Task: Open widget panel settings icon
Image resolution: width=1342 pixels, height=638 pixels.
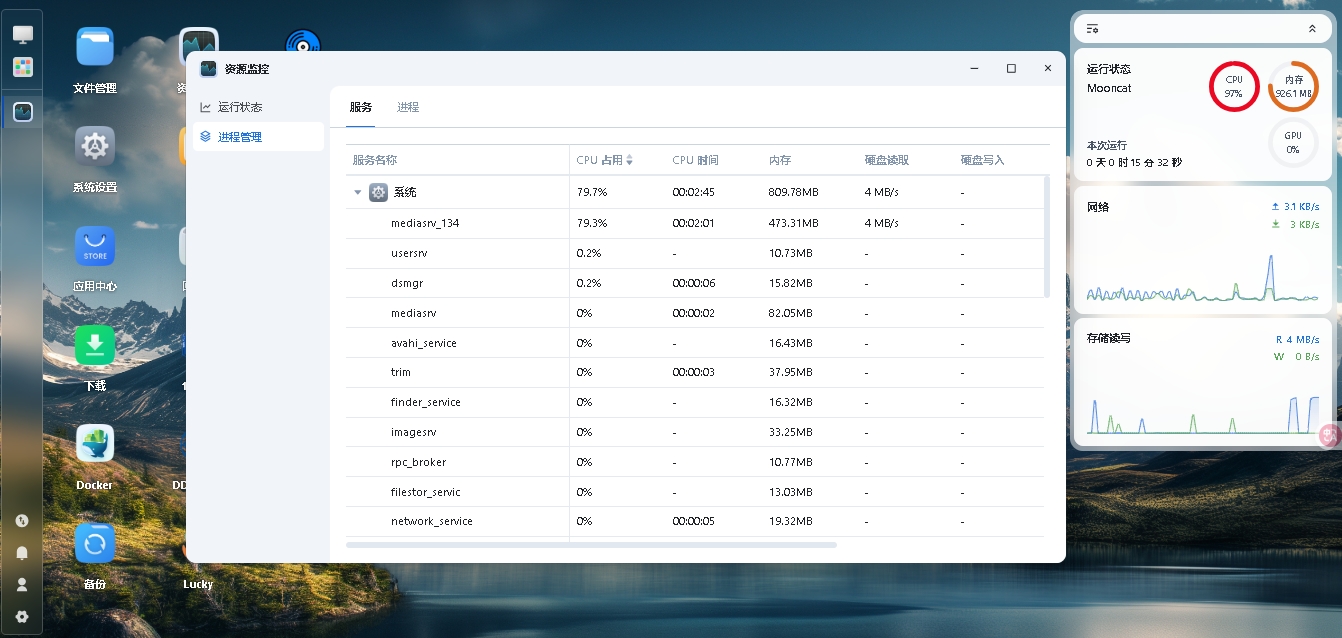Action: click(x=1093, y=29)
